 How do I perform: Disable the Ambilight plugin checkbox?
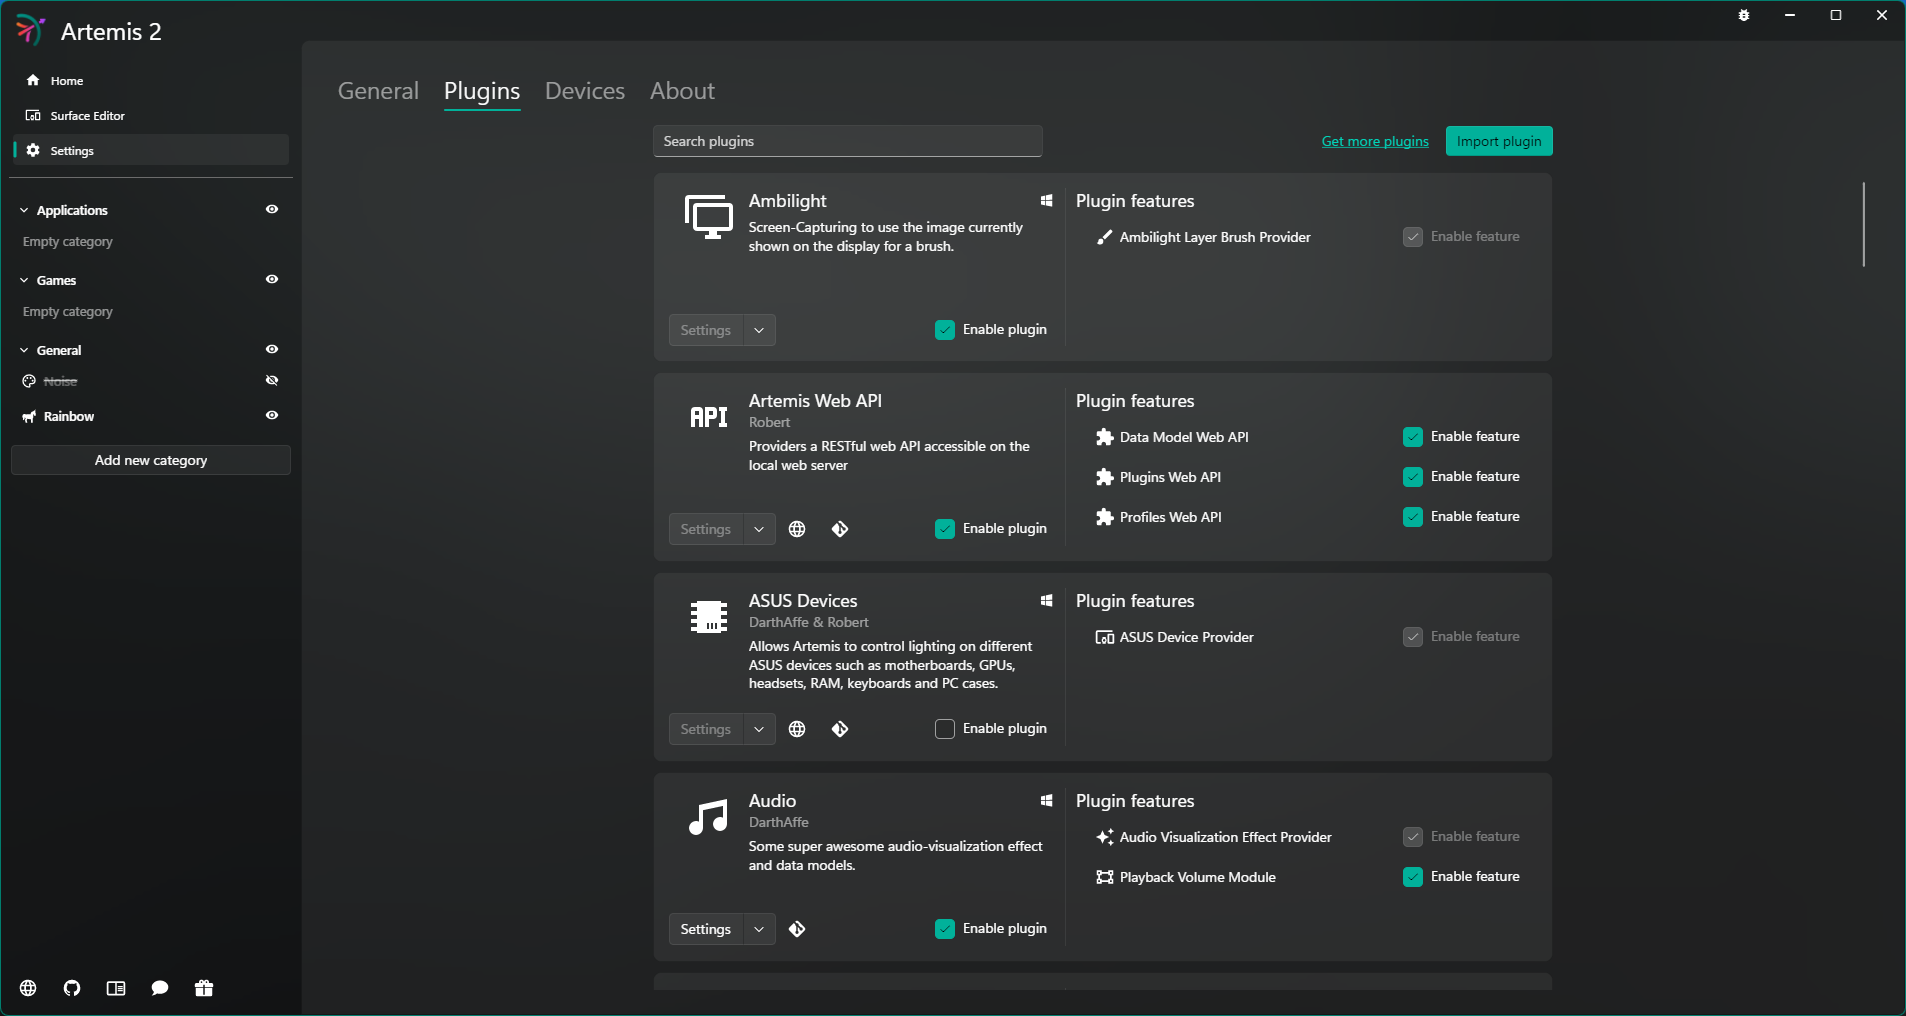[945, 330]
